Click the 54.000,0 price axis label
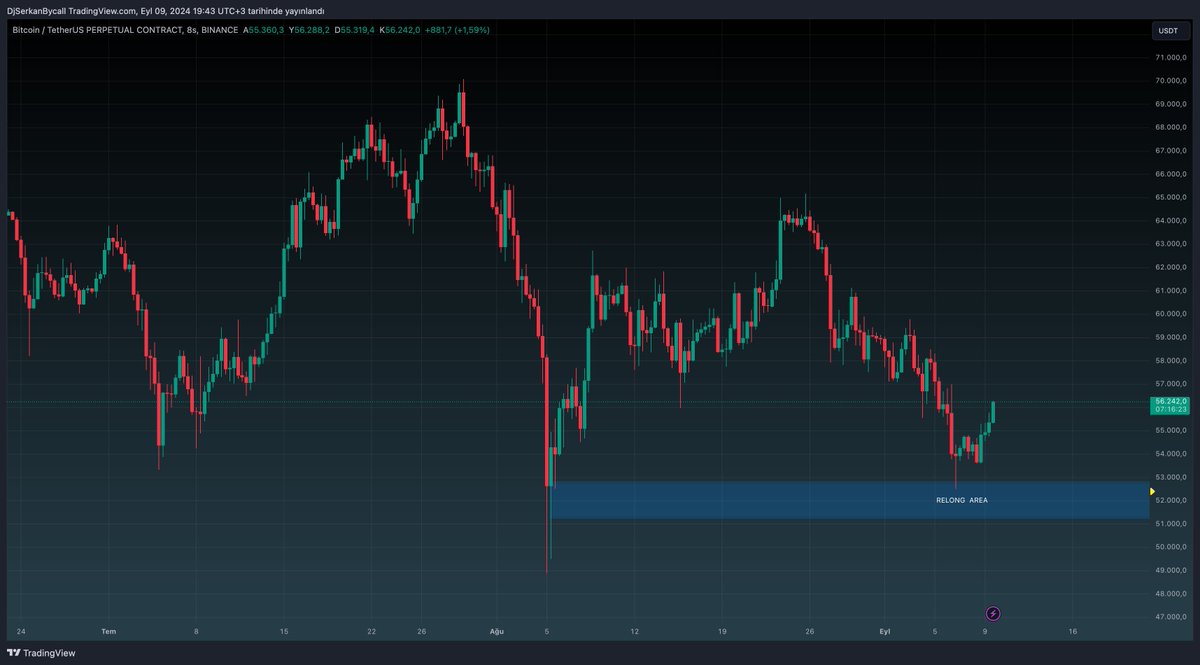1200x665 pixels. pos(1169,454)
